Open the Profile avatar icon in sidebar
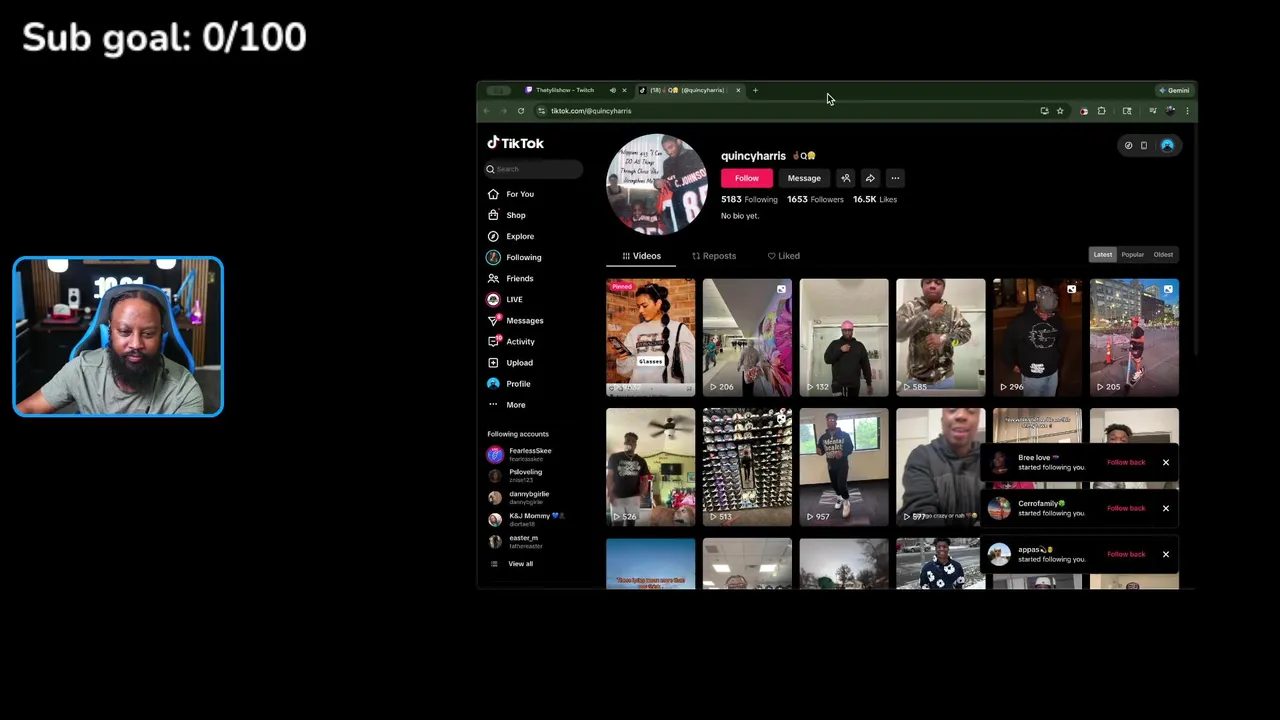 (x=493, y=383)
